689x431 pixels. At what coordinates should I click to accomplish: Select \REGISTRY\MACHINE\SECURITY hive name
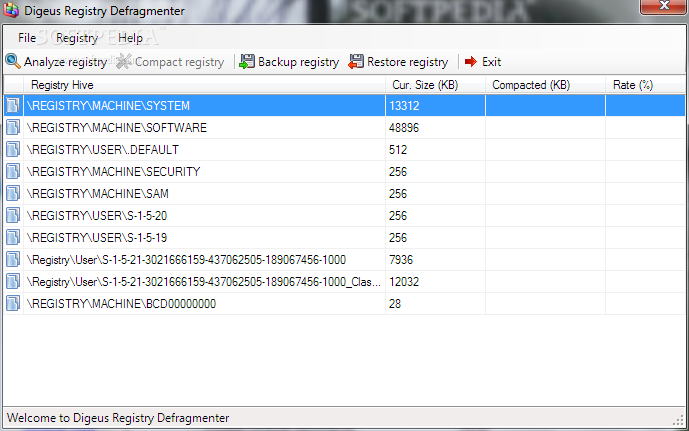click(x=113, y=171)
